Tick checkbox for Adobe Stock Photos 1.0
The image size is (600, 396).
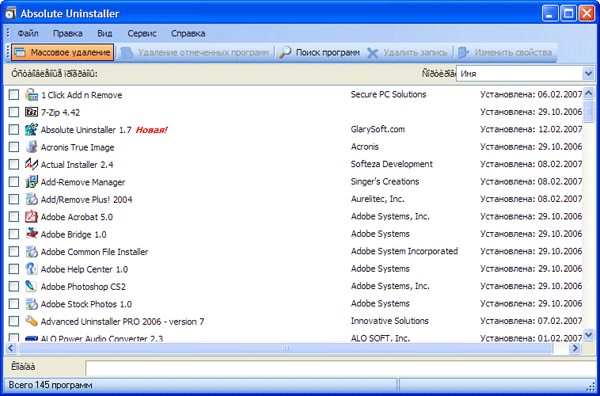(14, 304)
